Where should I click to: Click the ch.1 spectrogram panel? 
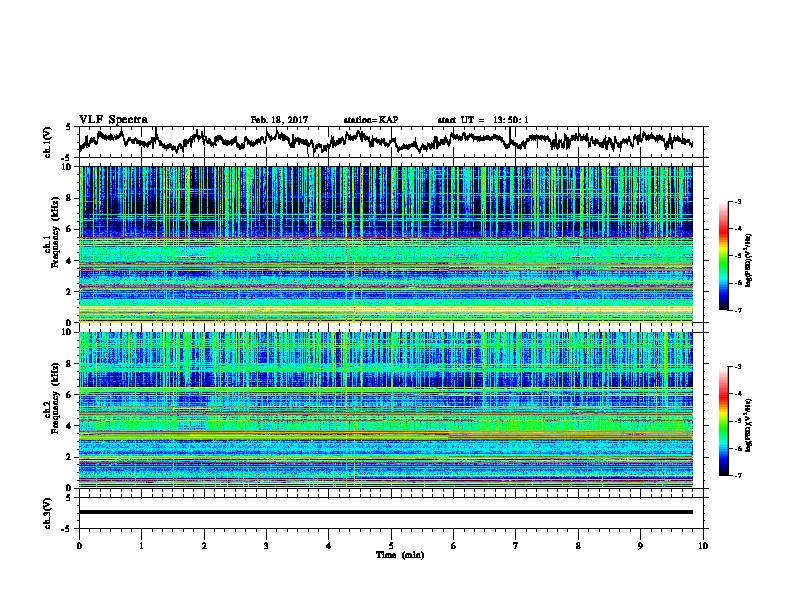click(386, 244)
